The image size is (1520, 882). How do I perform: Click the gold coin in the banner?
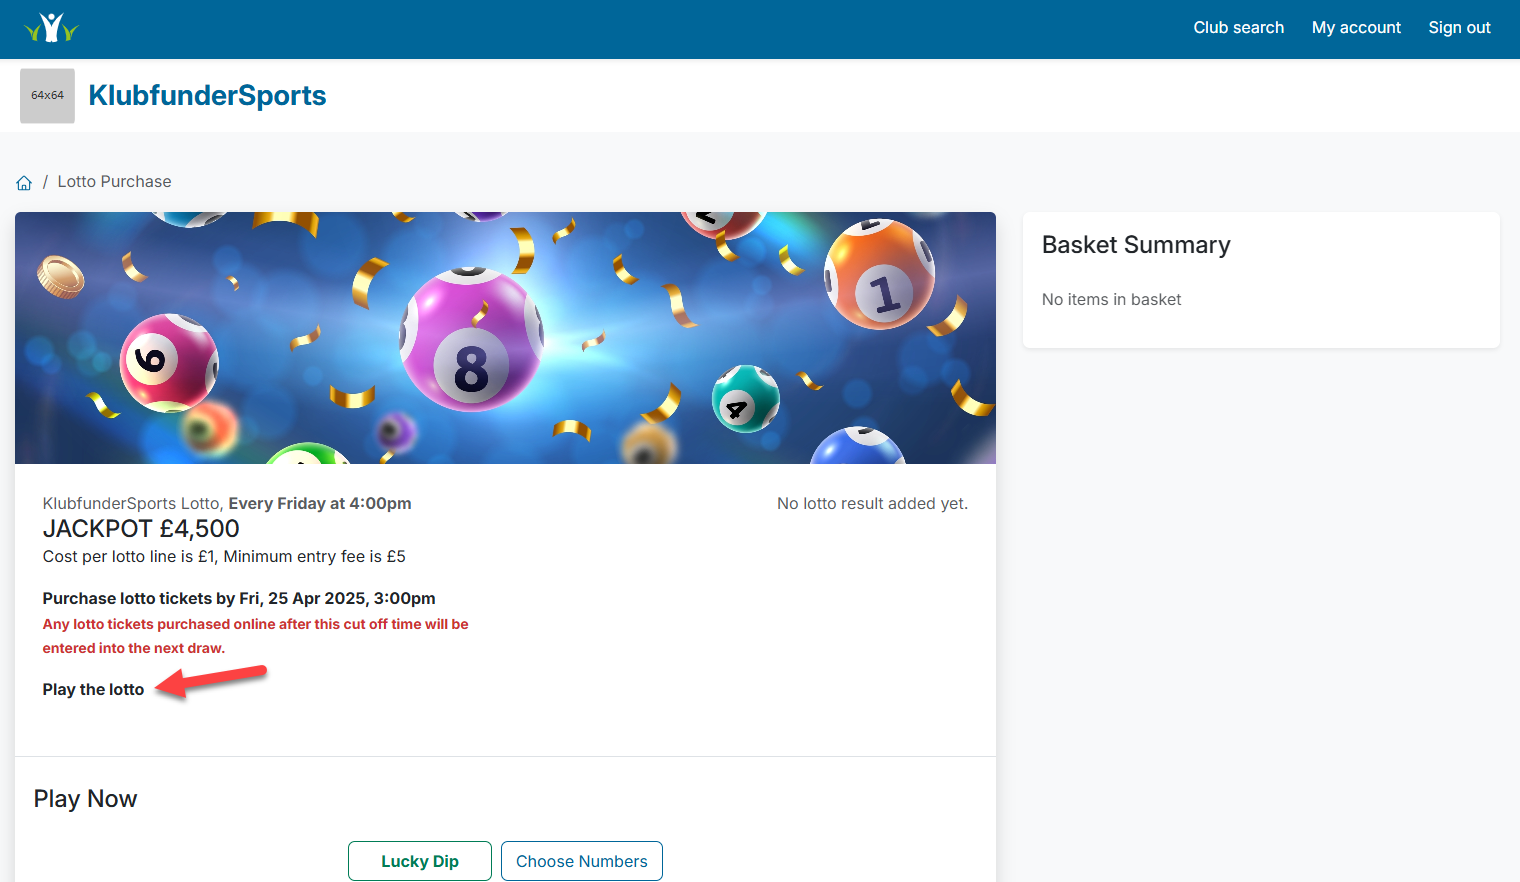pyautogui.click(x=61, y=277)
